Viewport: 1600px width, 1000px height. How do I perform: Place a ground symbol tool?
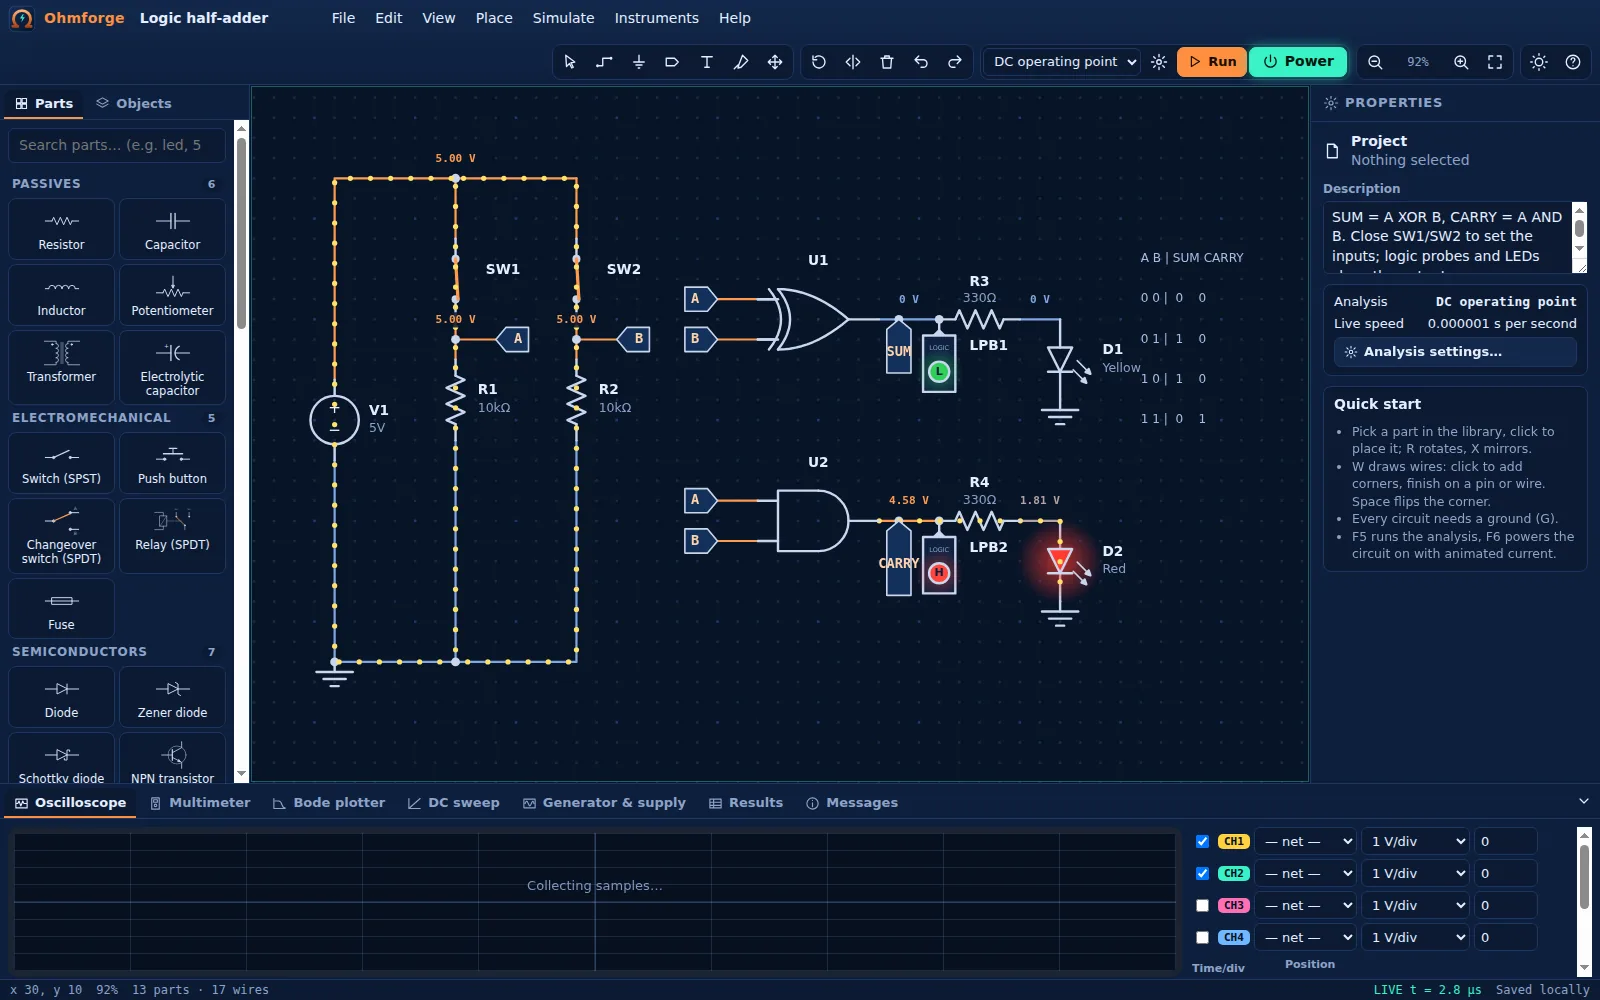[x=638, y=62]
